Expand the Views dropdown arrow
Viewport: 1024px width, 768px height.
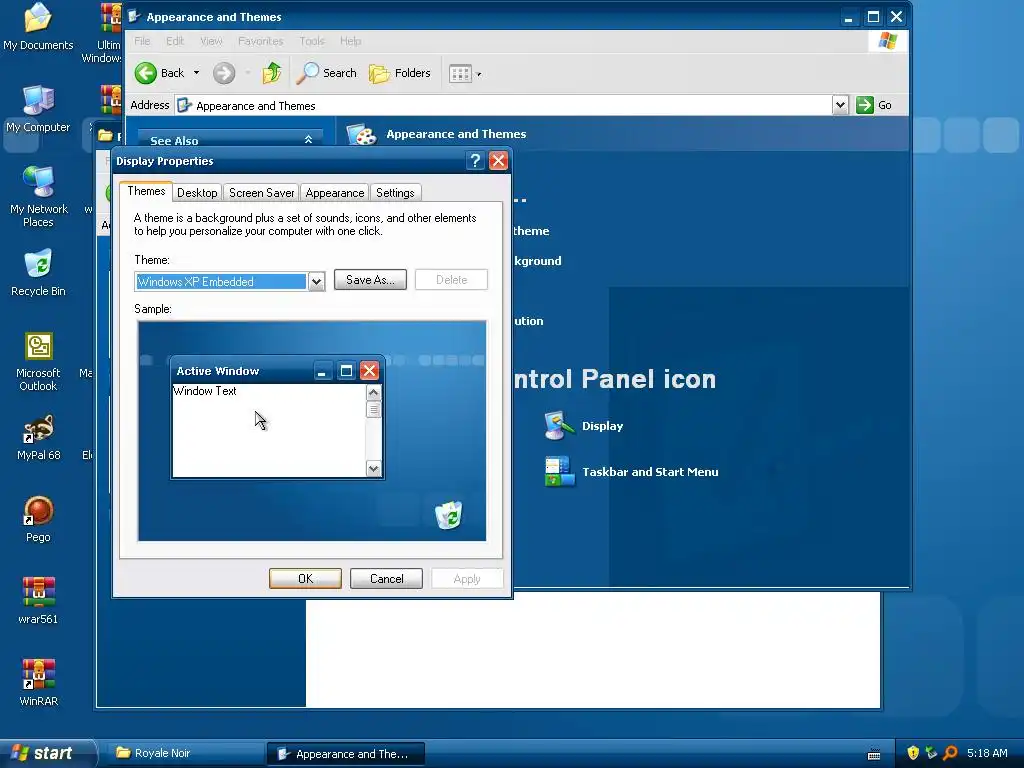[x=479, y=74]
